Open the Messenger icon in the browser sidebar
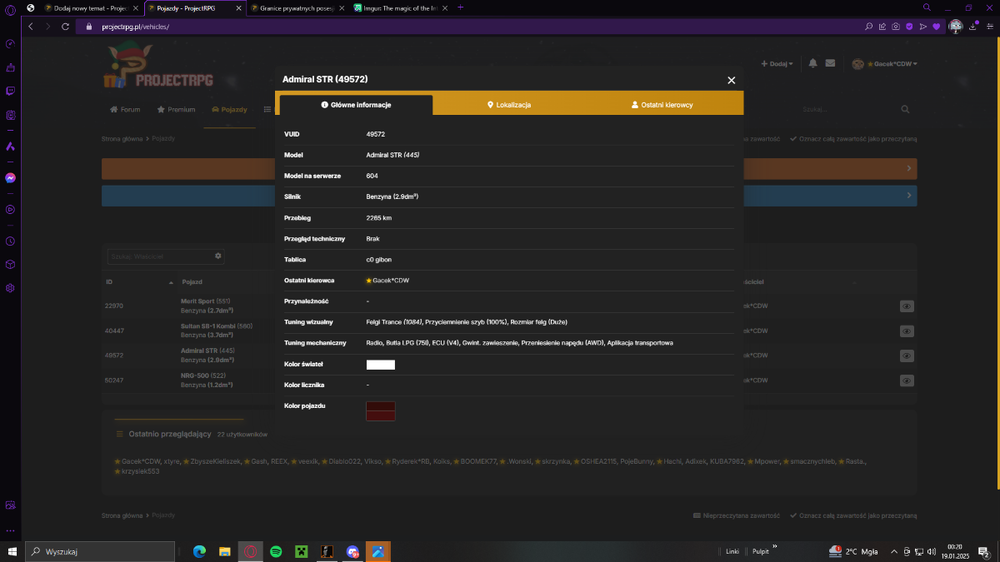 (10, 178)
